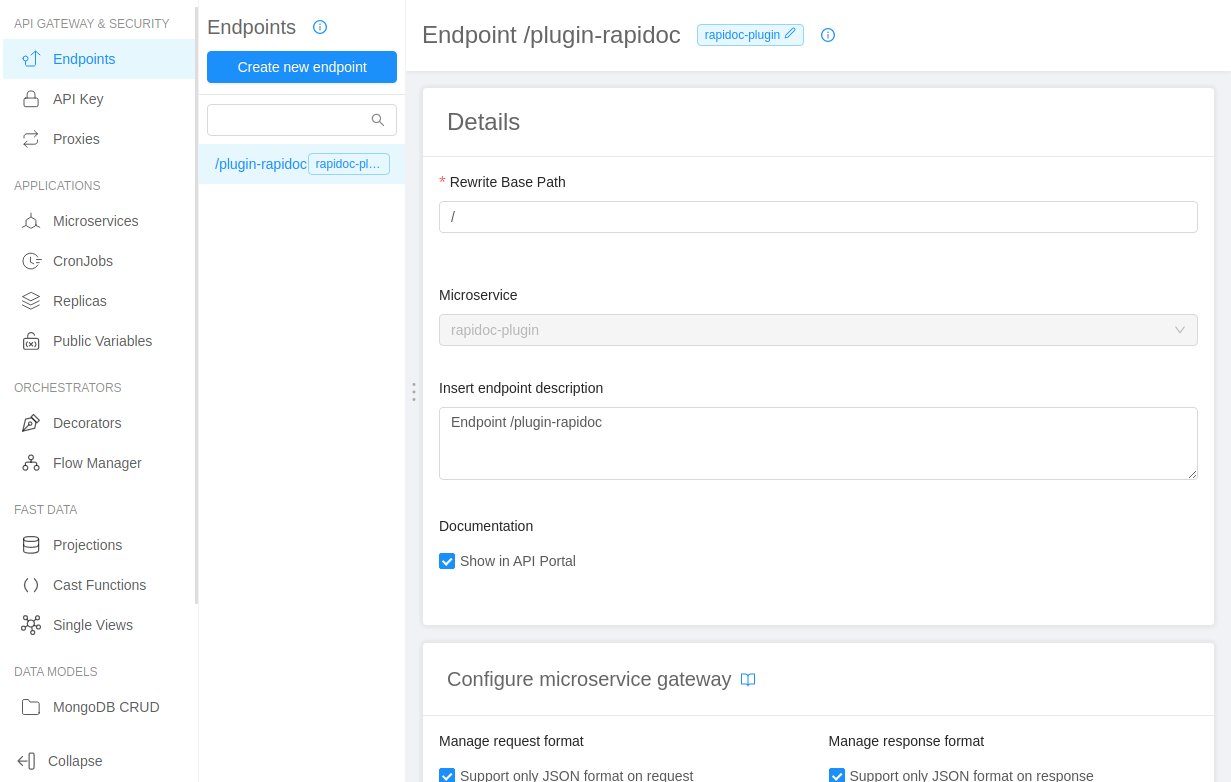Open the CronJobs section
The height and width of the screenshot is (782, 1231).
[x=31, y=261]
